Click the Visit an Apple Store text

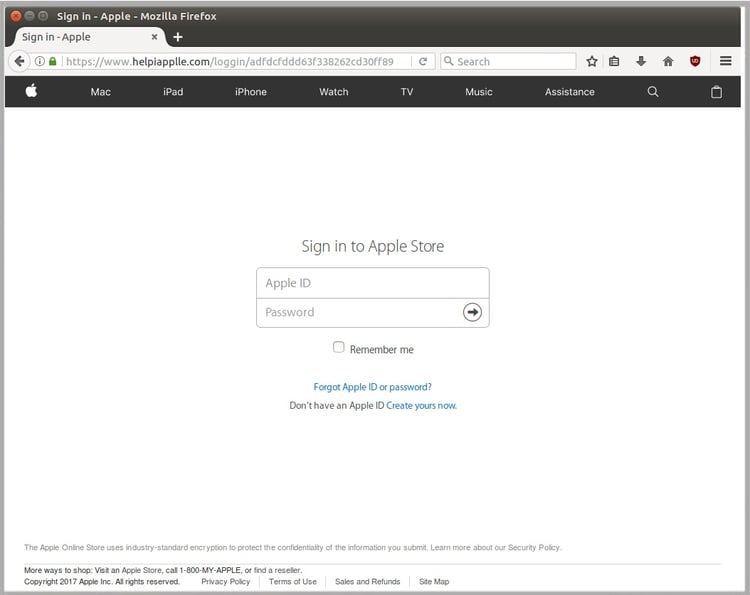[128, 570]
